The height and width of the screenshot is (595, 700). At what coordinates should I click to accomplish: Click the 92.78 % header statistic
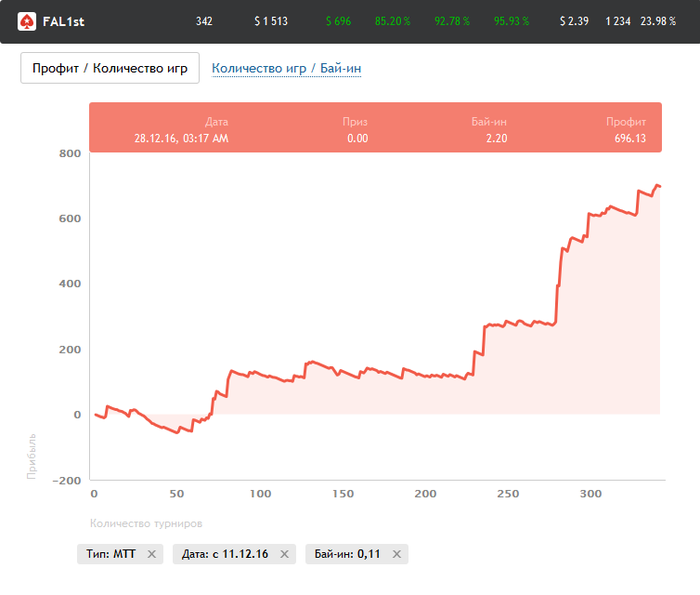(452, 21)
